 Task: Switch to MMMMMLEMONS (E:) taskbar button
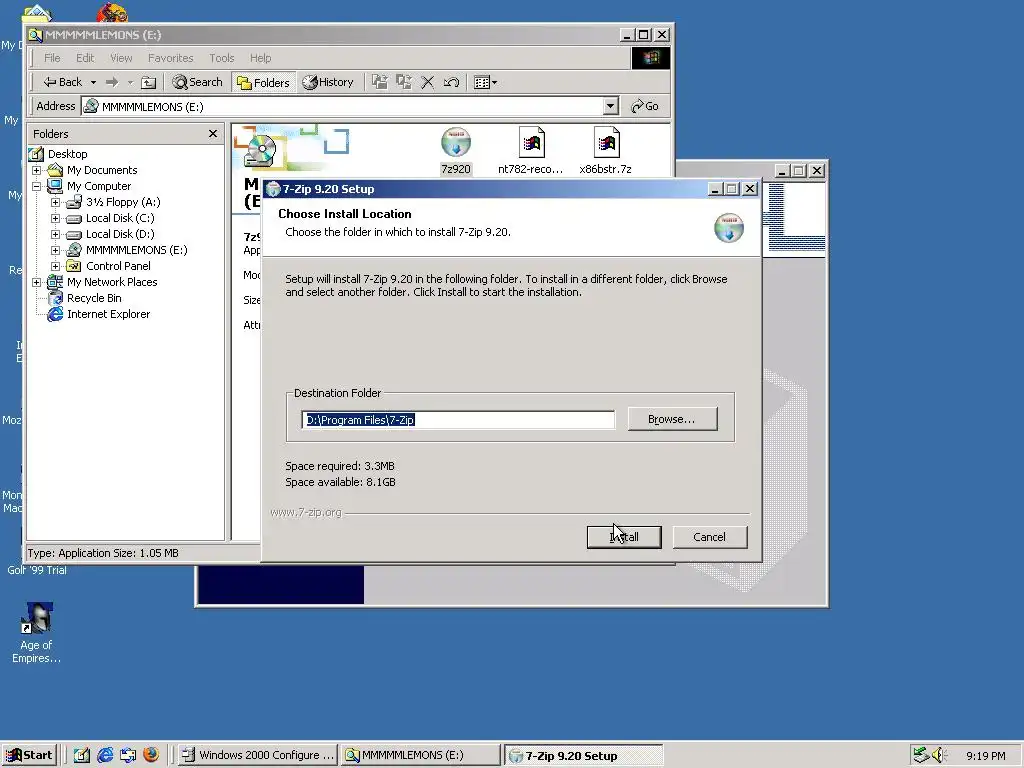click(421, 755)
